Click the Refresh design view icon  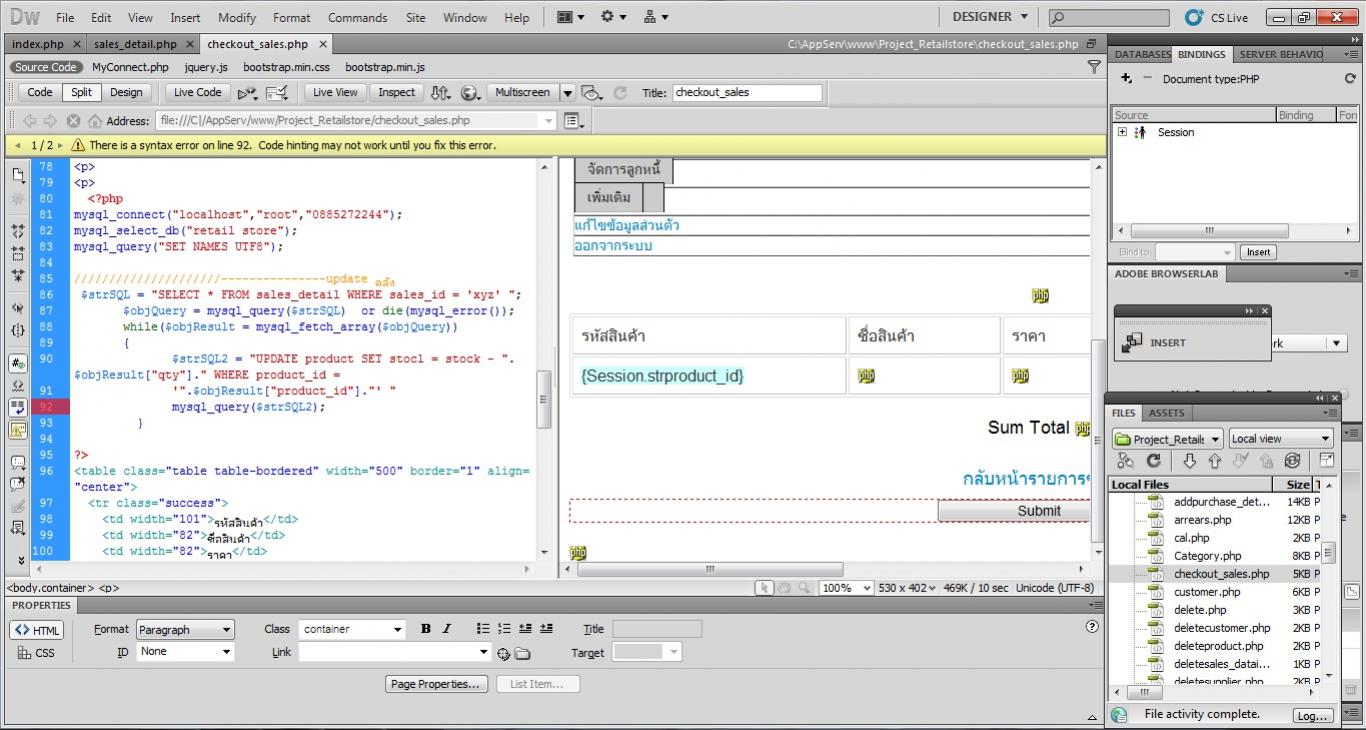click(x=620, y=93)
